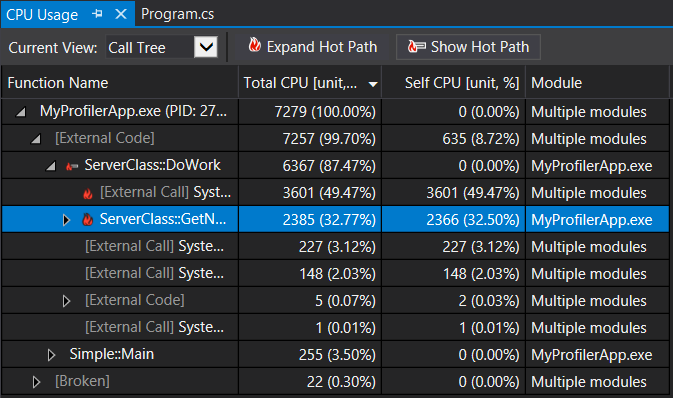The width and height of the screenshot is (673, 398).
Task: Sort by the Self CPU column header
Action: click(x=454, y=82)
